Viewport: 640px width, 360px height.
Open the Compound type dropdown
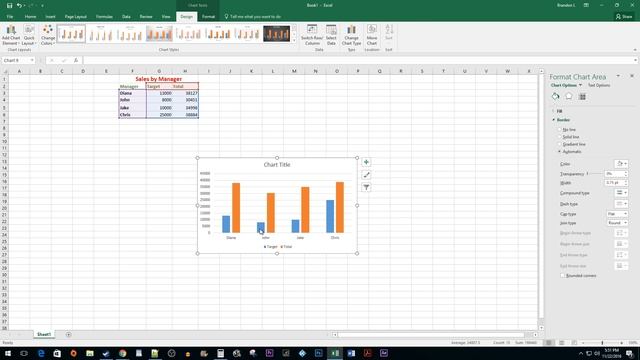621,193
